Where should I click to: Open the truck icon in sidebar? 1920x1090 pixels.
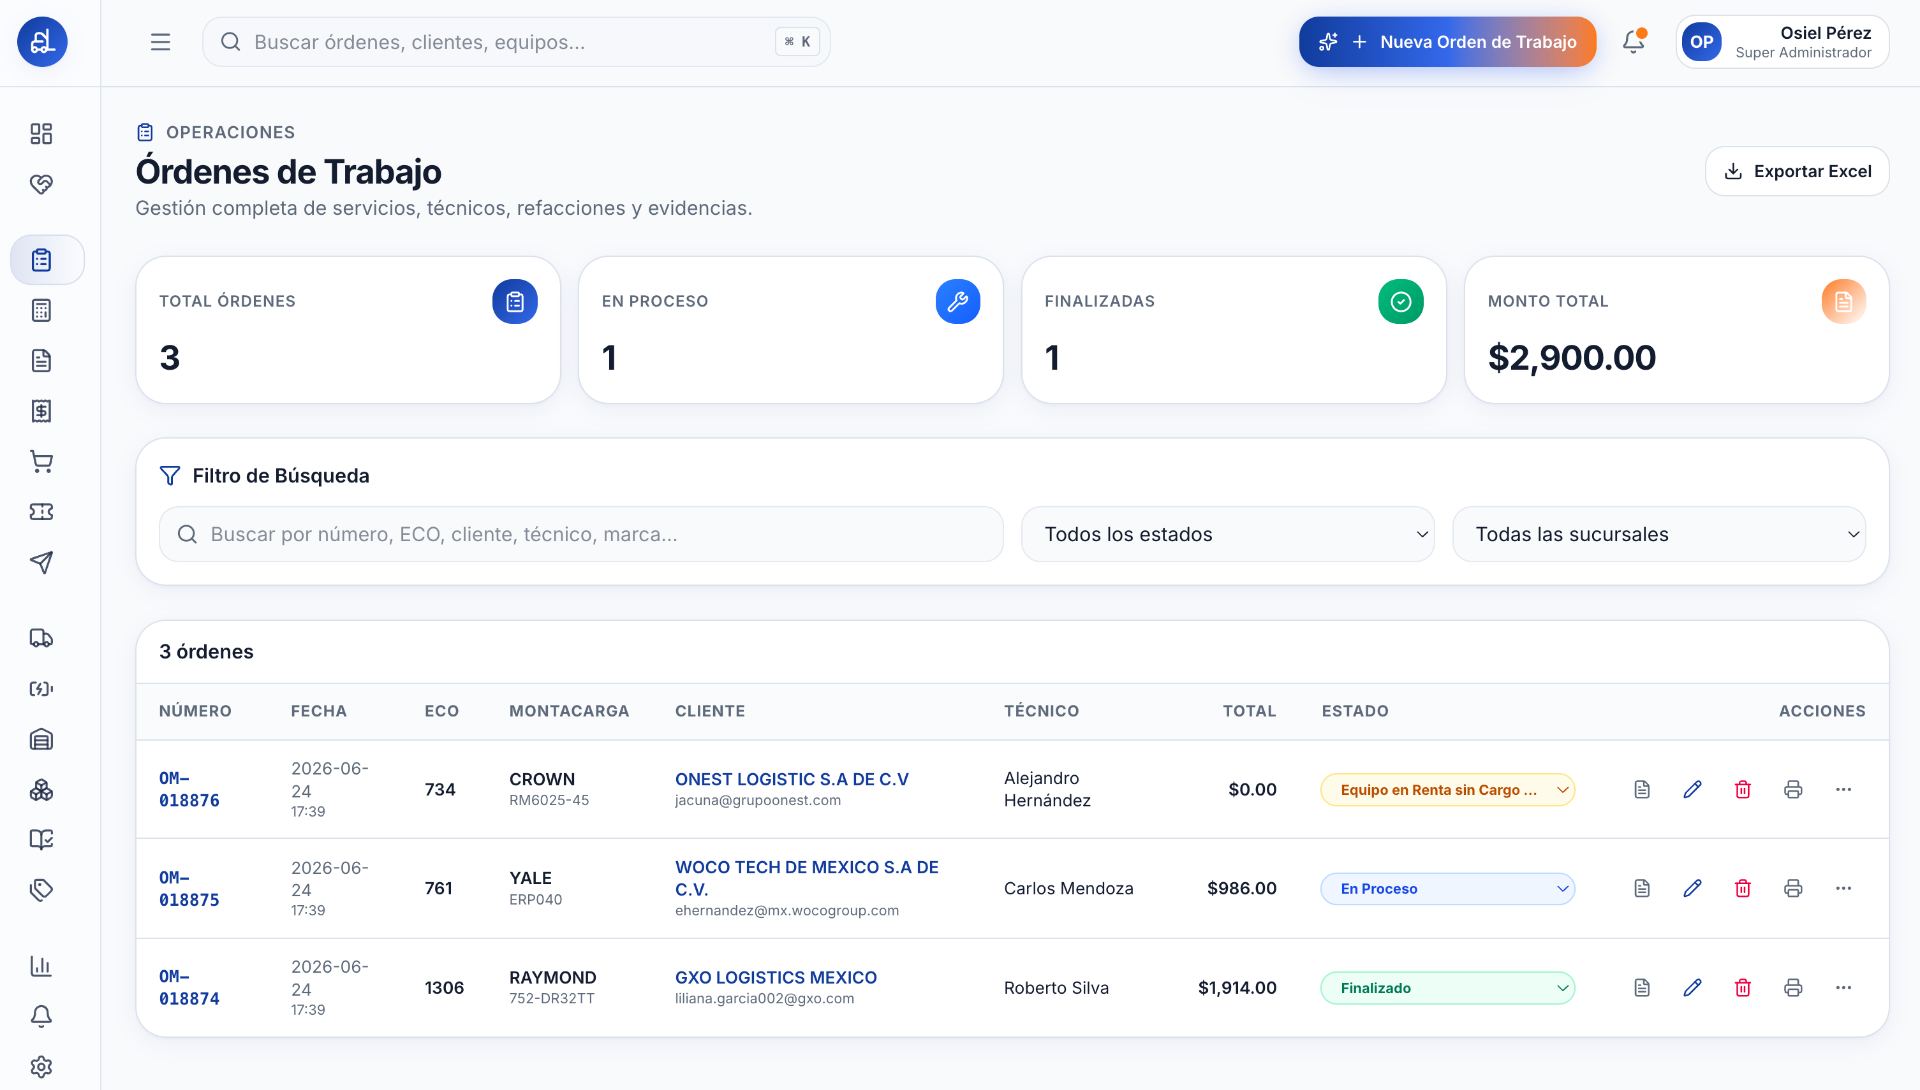pyautogui.click(x=41, y=638)
